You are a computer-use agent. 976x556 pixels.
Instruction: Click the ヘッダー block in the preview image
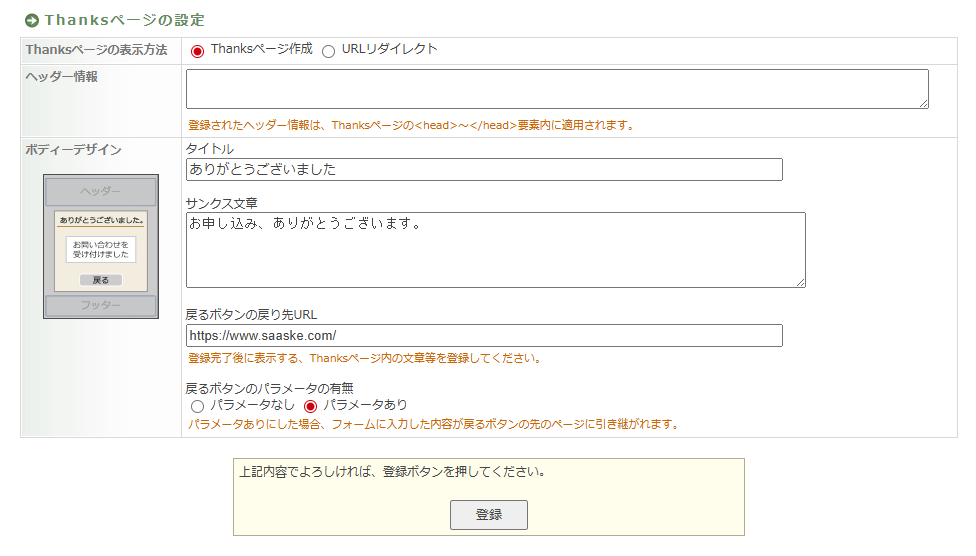(100, 191)
